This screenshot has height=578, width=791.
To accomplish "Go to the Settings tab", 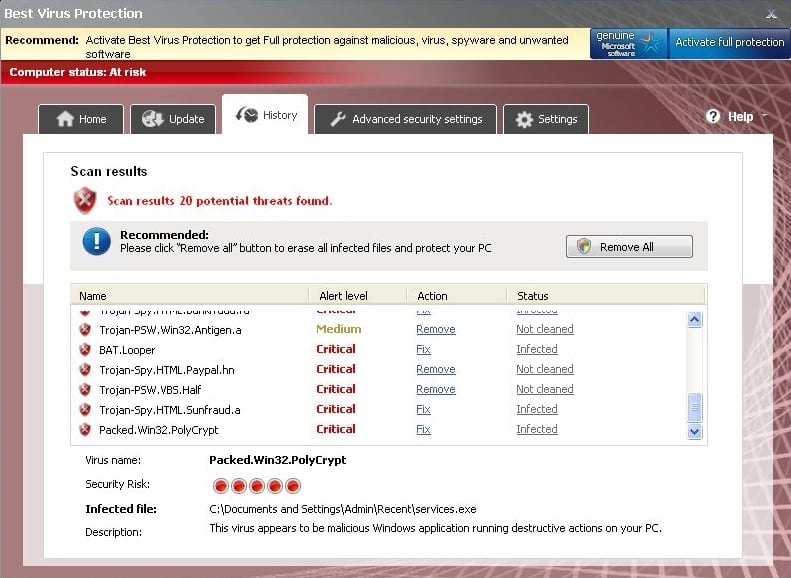I will pyautogui.click(x=546, y=119).
